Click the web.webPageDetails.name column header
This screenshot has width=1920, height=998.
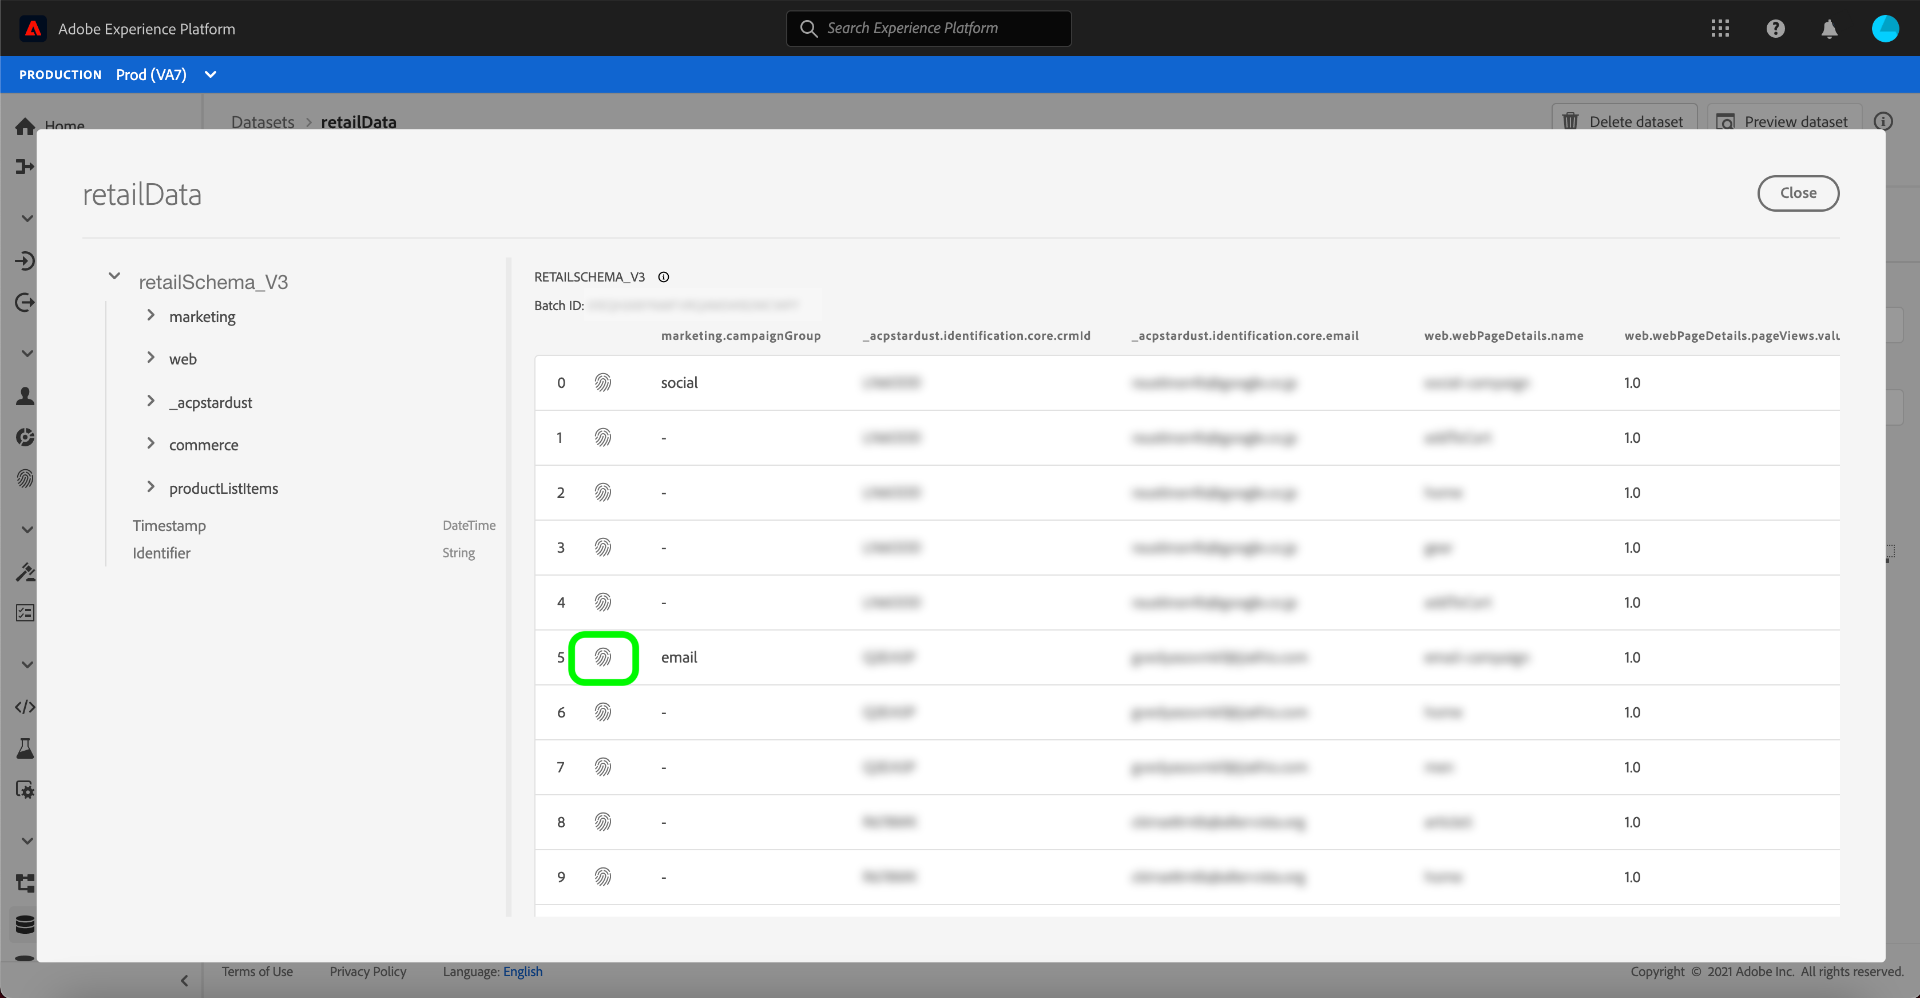pos(1504,336)
